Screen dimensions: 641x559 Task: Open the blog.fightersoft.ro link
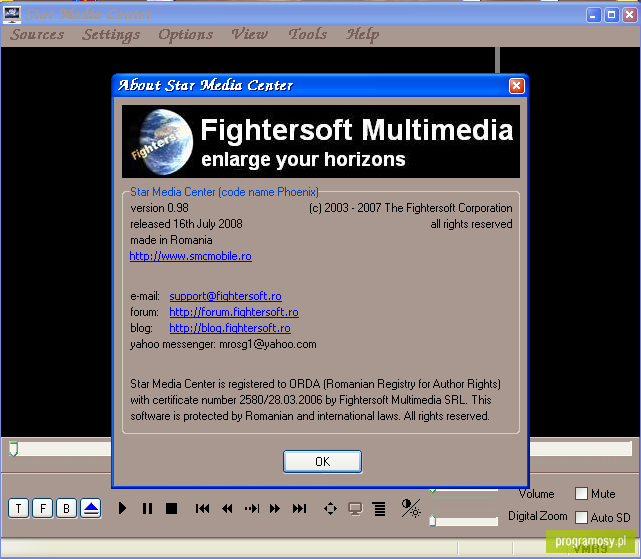(x=230, y=328)
